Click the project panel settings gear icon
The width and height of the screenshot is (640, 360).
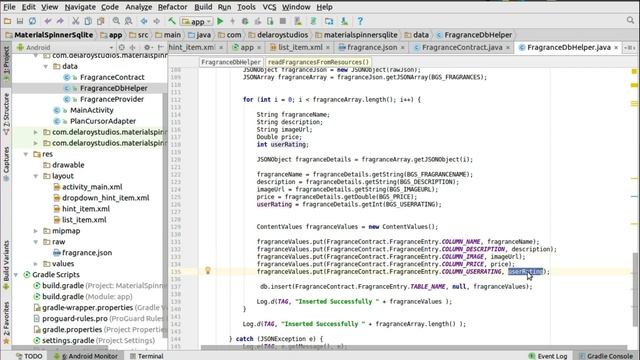coord(147,47)
